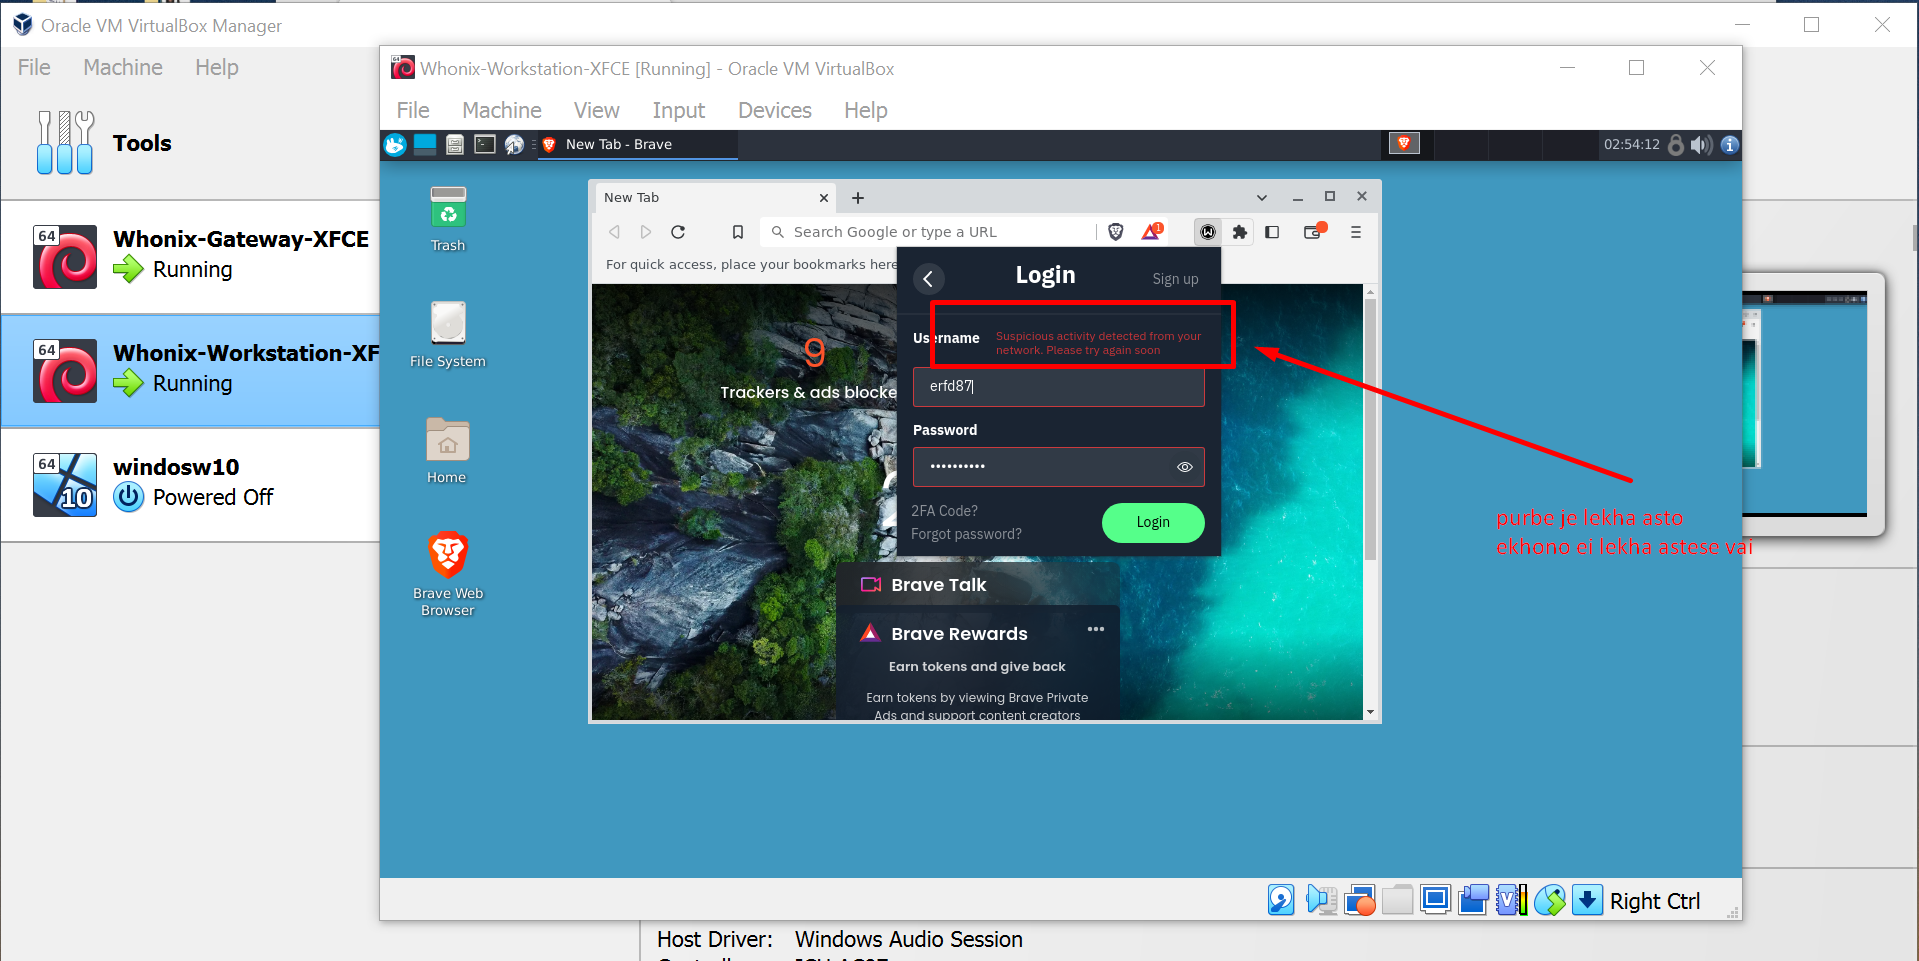Click Brave forward navigation arrow
Image resolution: width=1919 pixels, height=961 pixels.
pos(646,232)
